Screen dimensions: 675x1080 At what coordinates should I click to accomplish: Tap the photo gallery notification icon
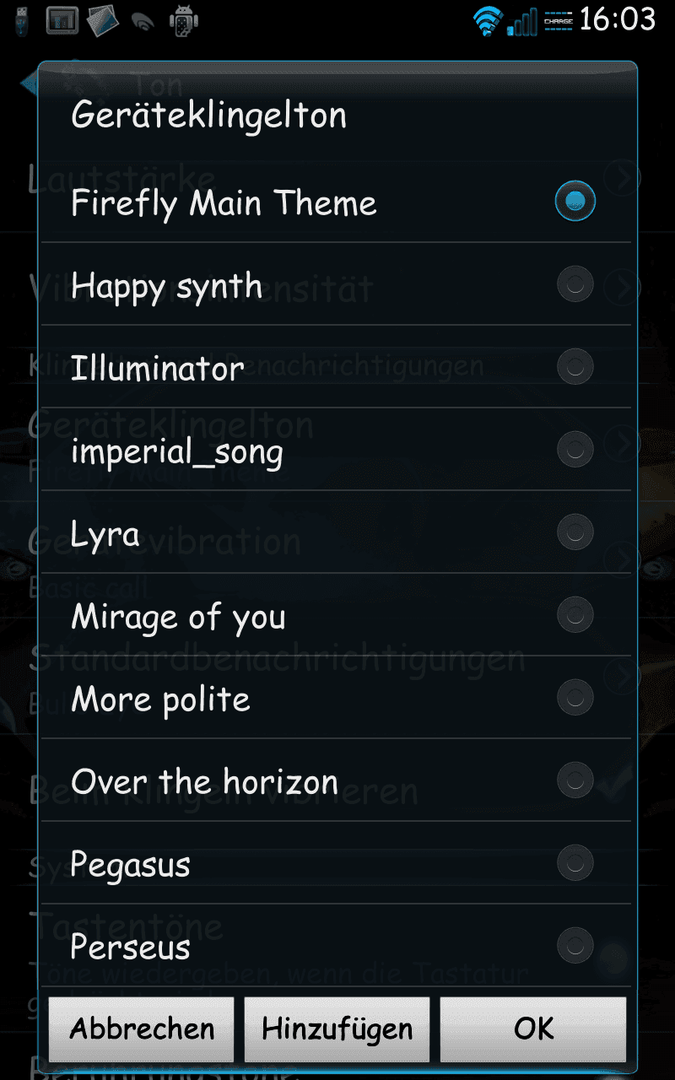click(x=103, y=21)
